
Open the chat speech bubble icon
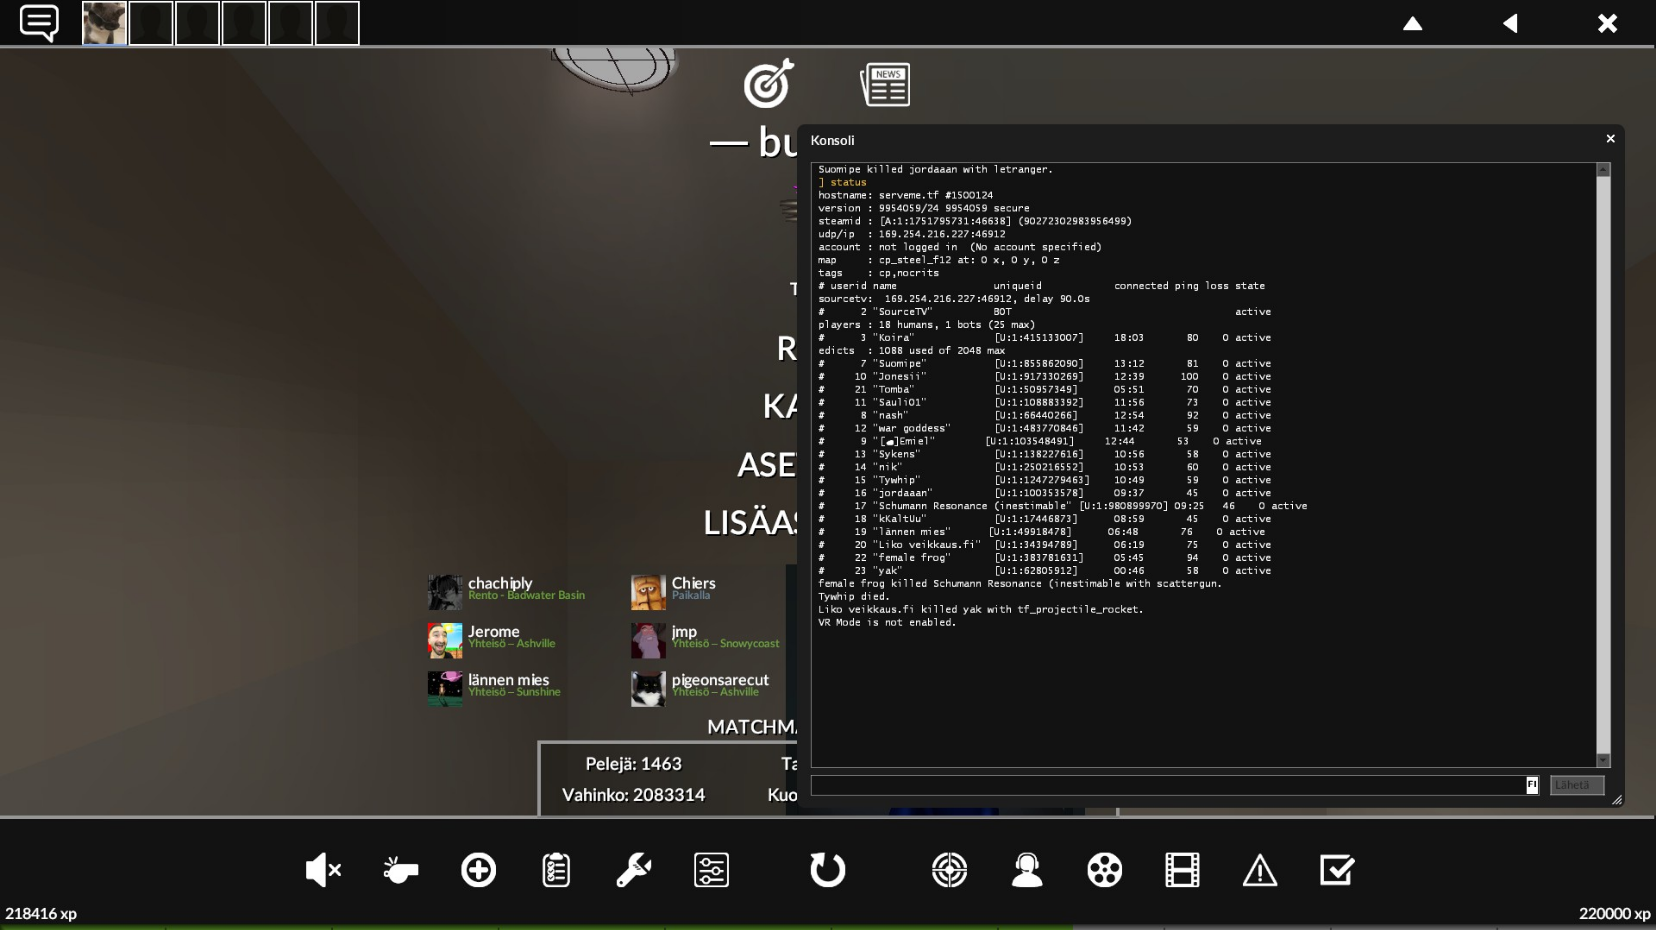click(39, 23)
